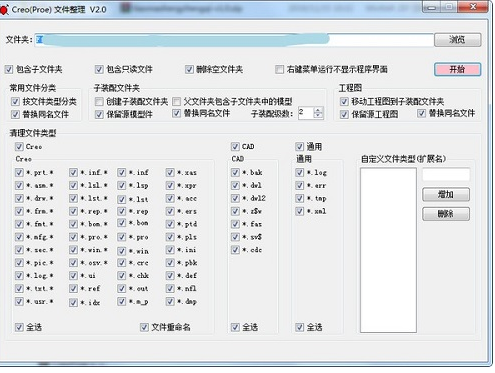Uncheck 移动工程图到子装配文件夹

tap(344, 101)
